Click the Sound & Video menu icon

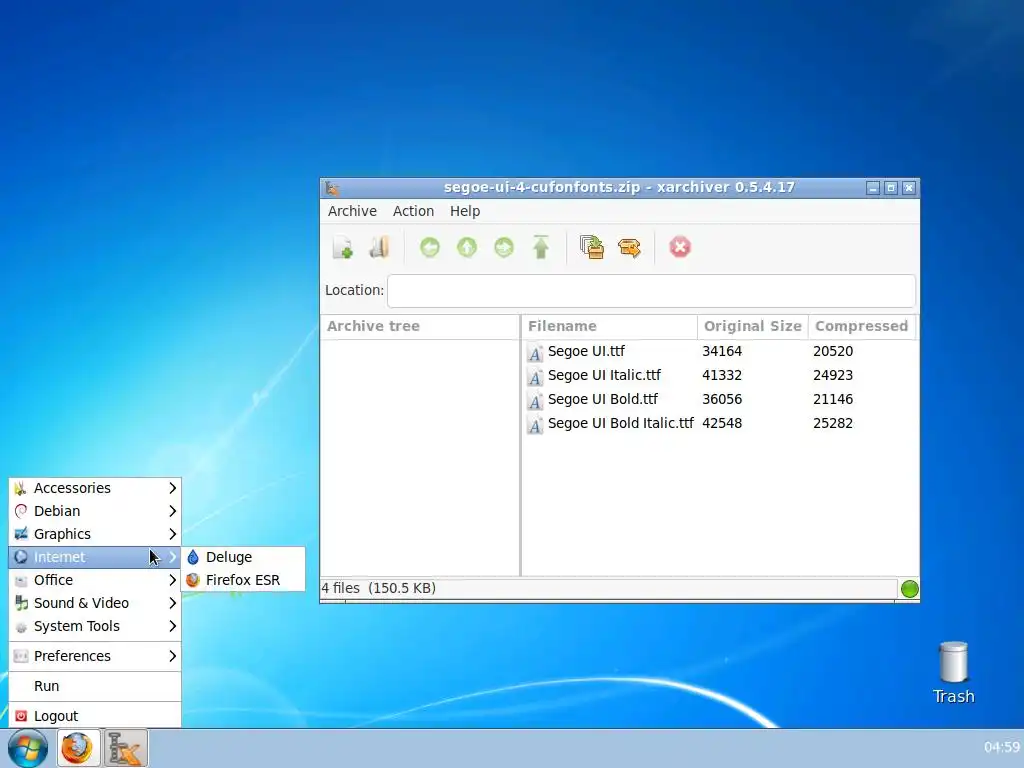pos(21,603)
